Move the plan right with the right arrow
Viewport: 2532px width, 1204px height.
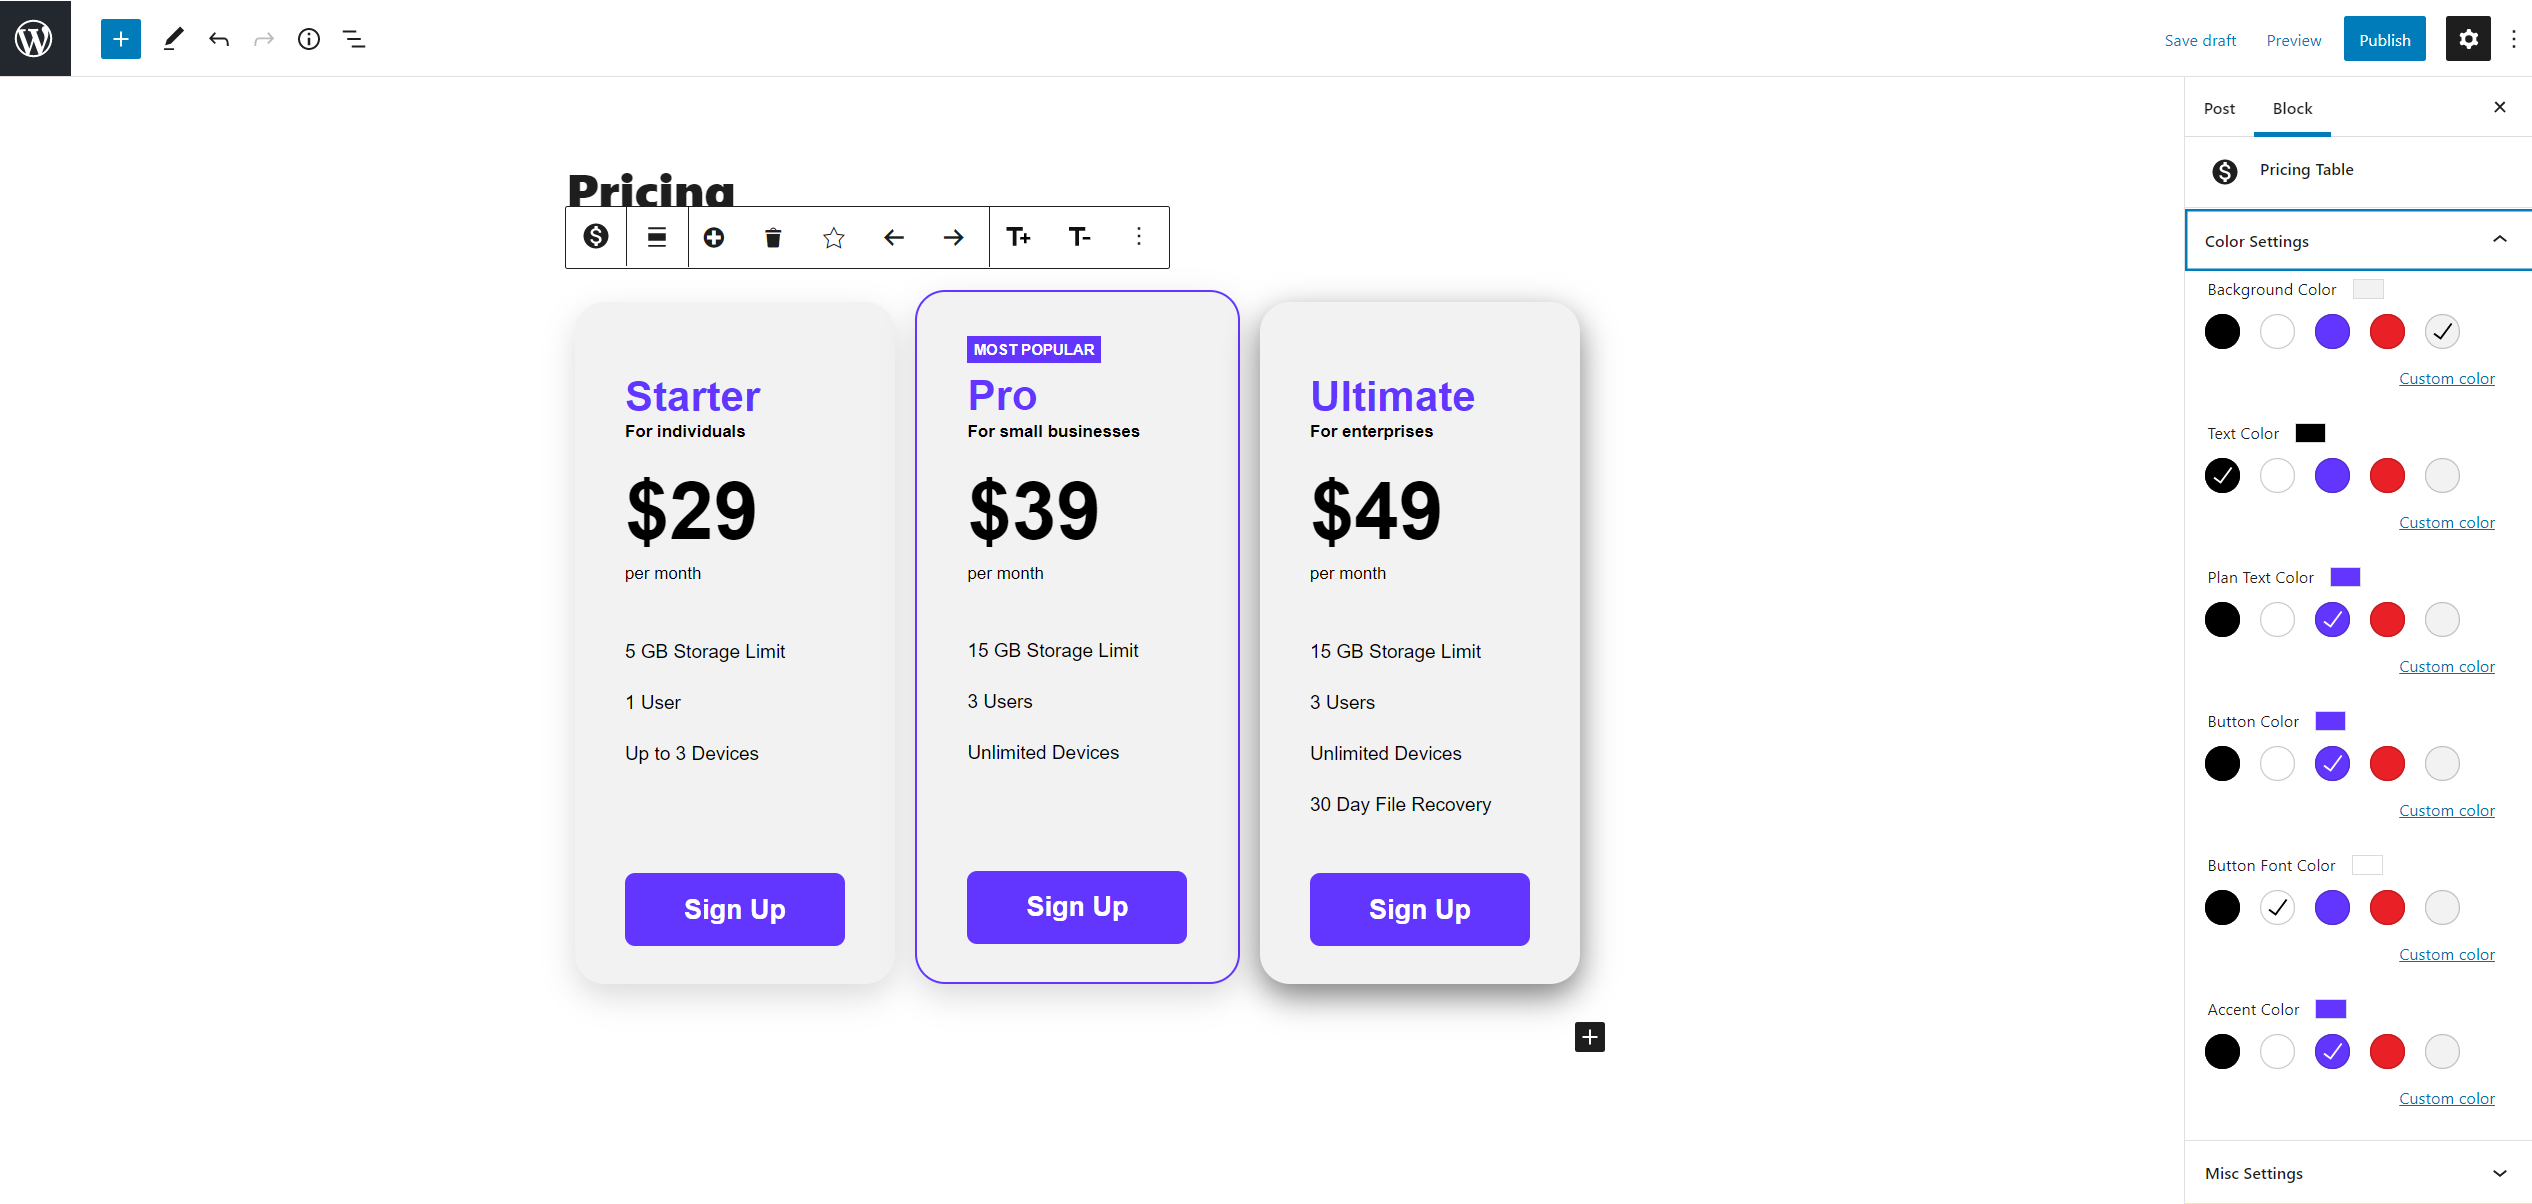(953, 237)
